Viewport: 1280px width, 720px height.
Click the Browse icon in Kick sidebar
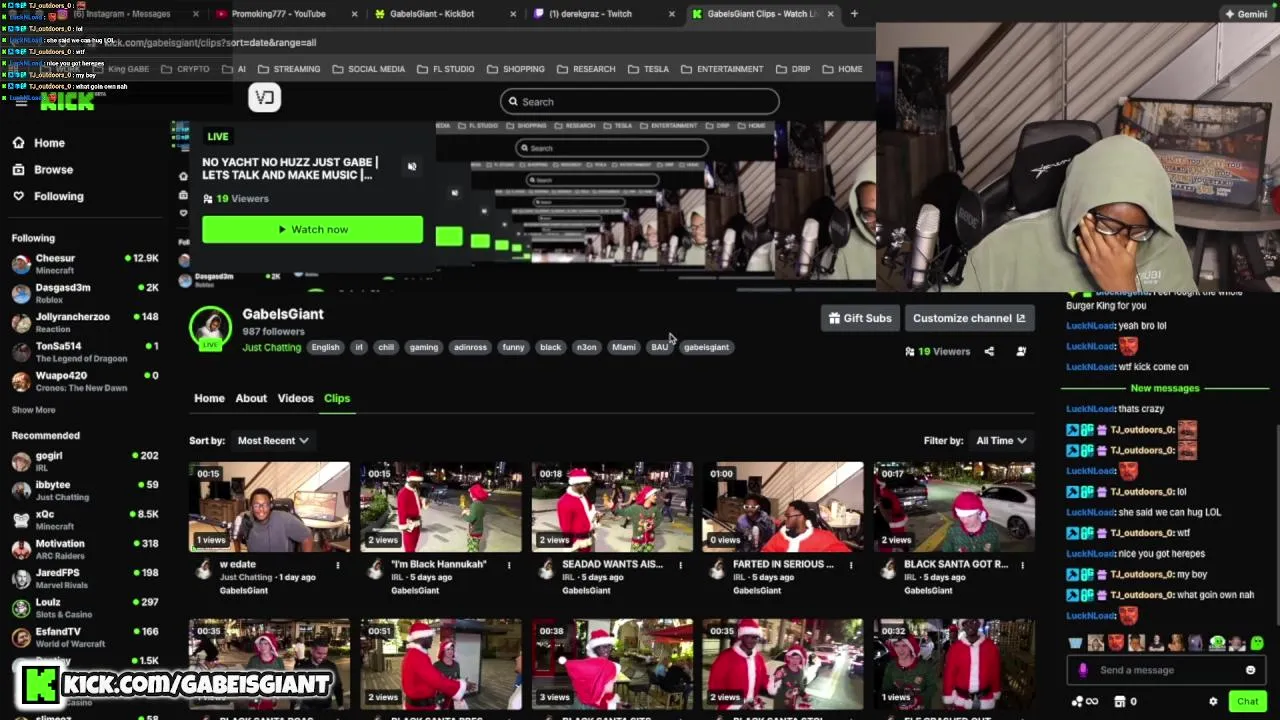pos(18,169)
